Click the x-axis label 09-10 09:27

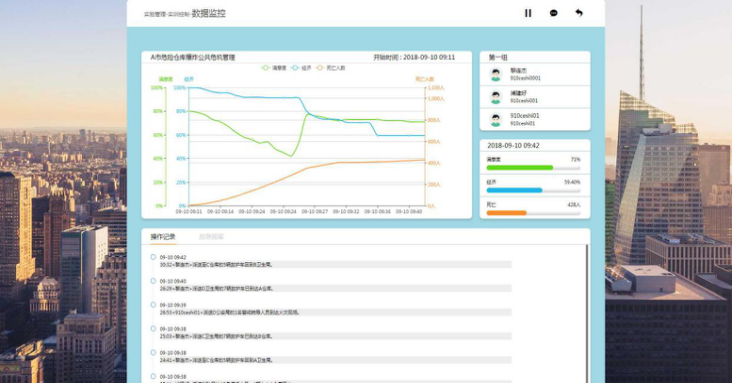pyautogui.click(x=315, y=212)
